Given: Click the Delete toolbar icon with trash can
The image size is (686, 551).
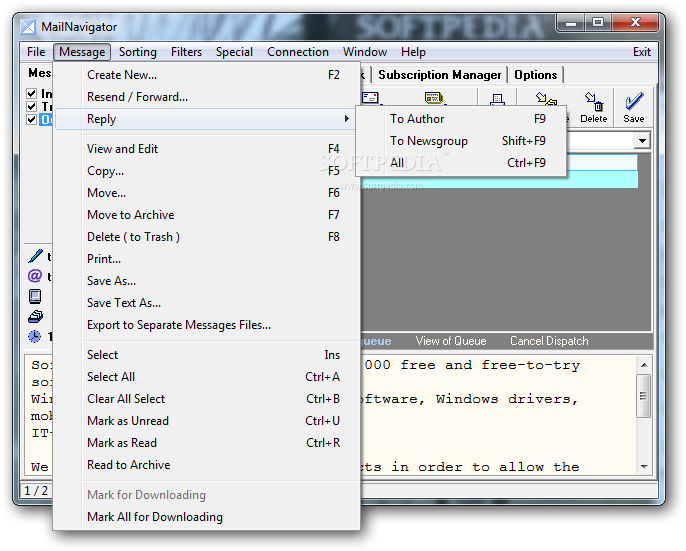Looking at the screenshot, I should [594, 102].
